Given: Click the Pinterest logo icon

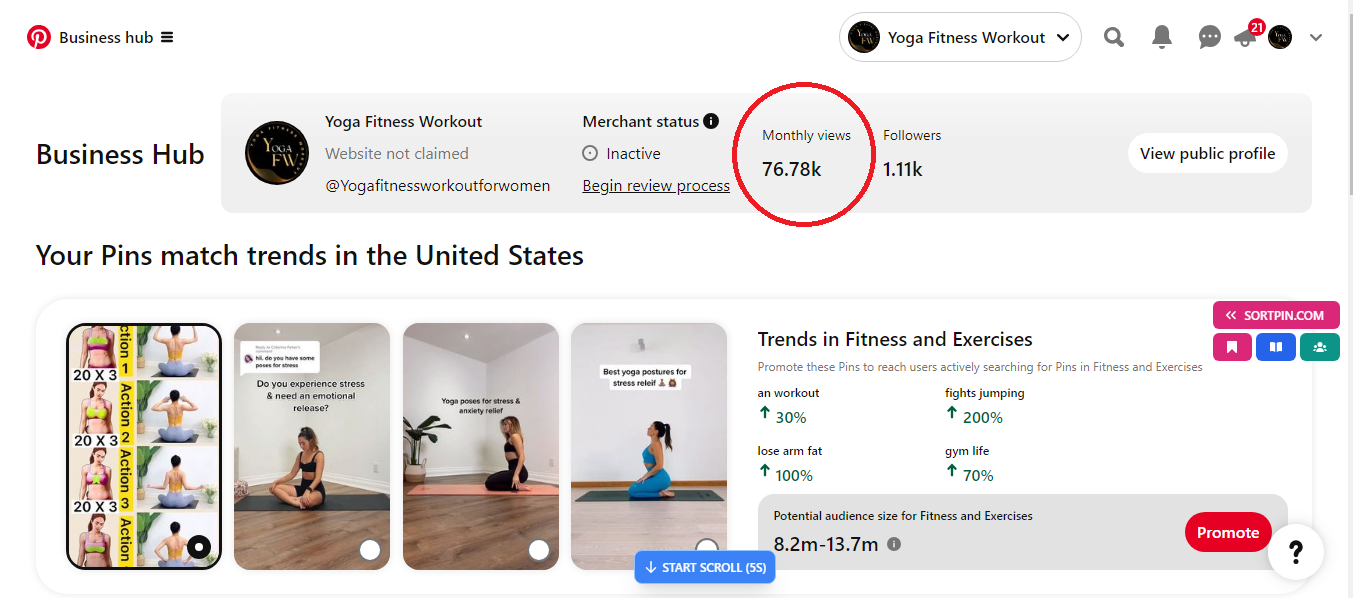Looking at the screenshot, I should 39,38.
